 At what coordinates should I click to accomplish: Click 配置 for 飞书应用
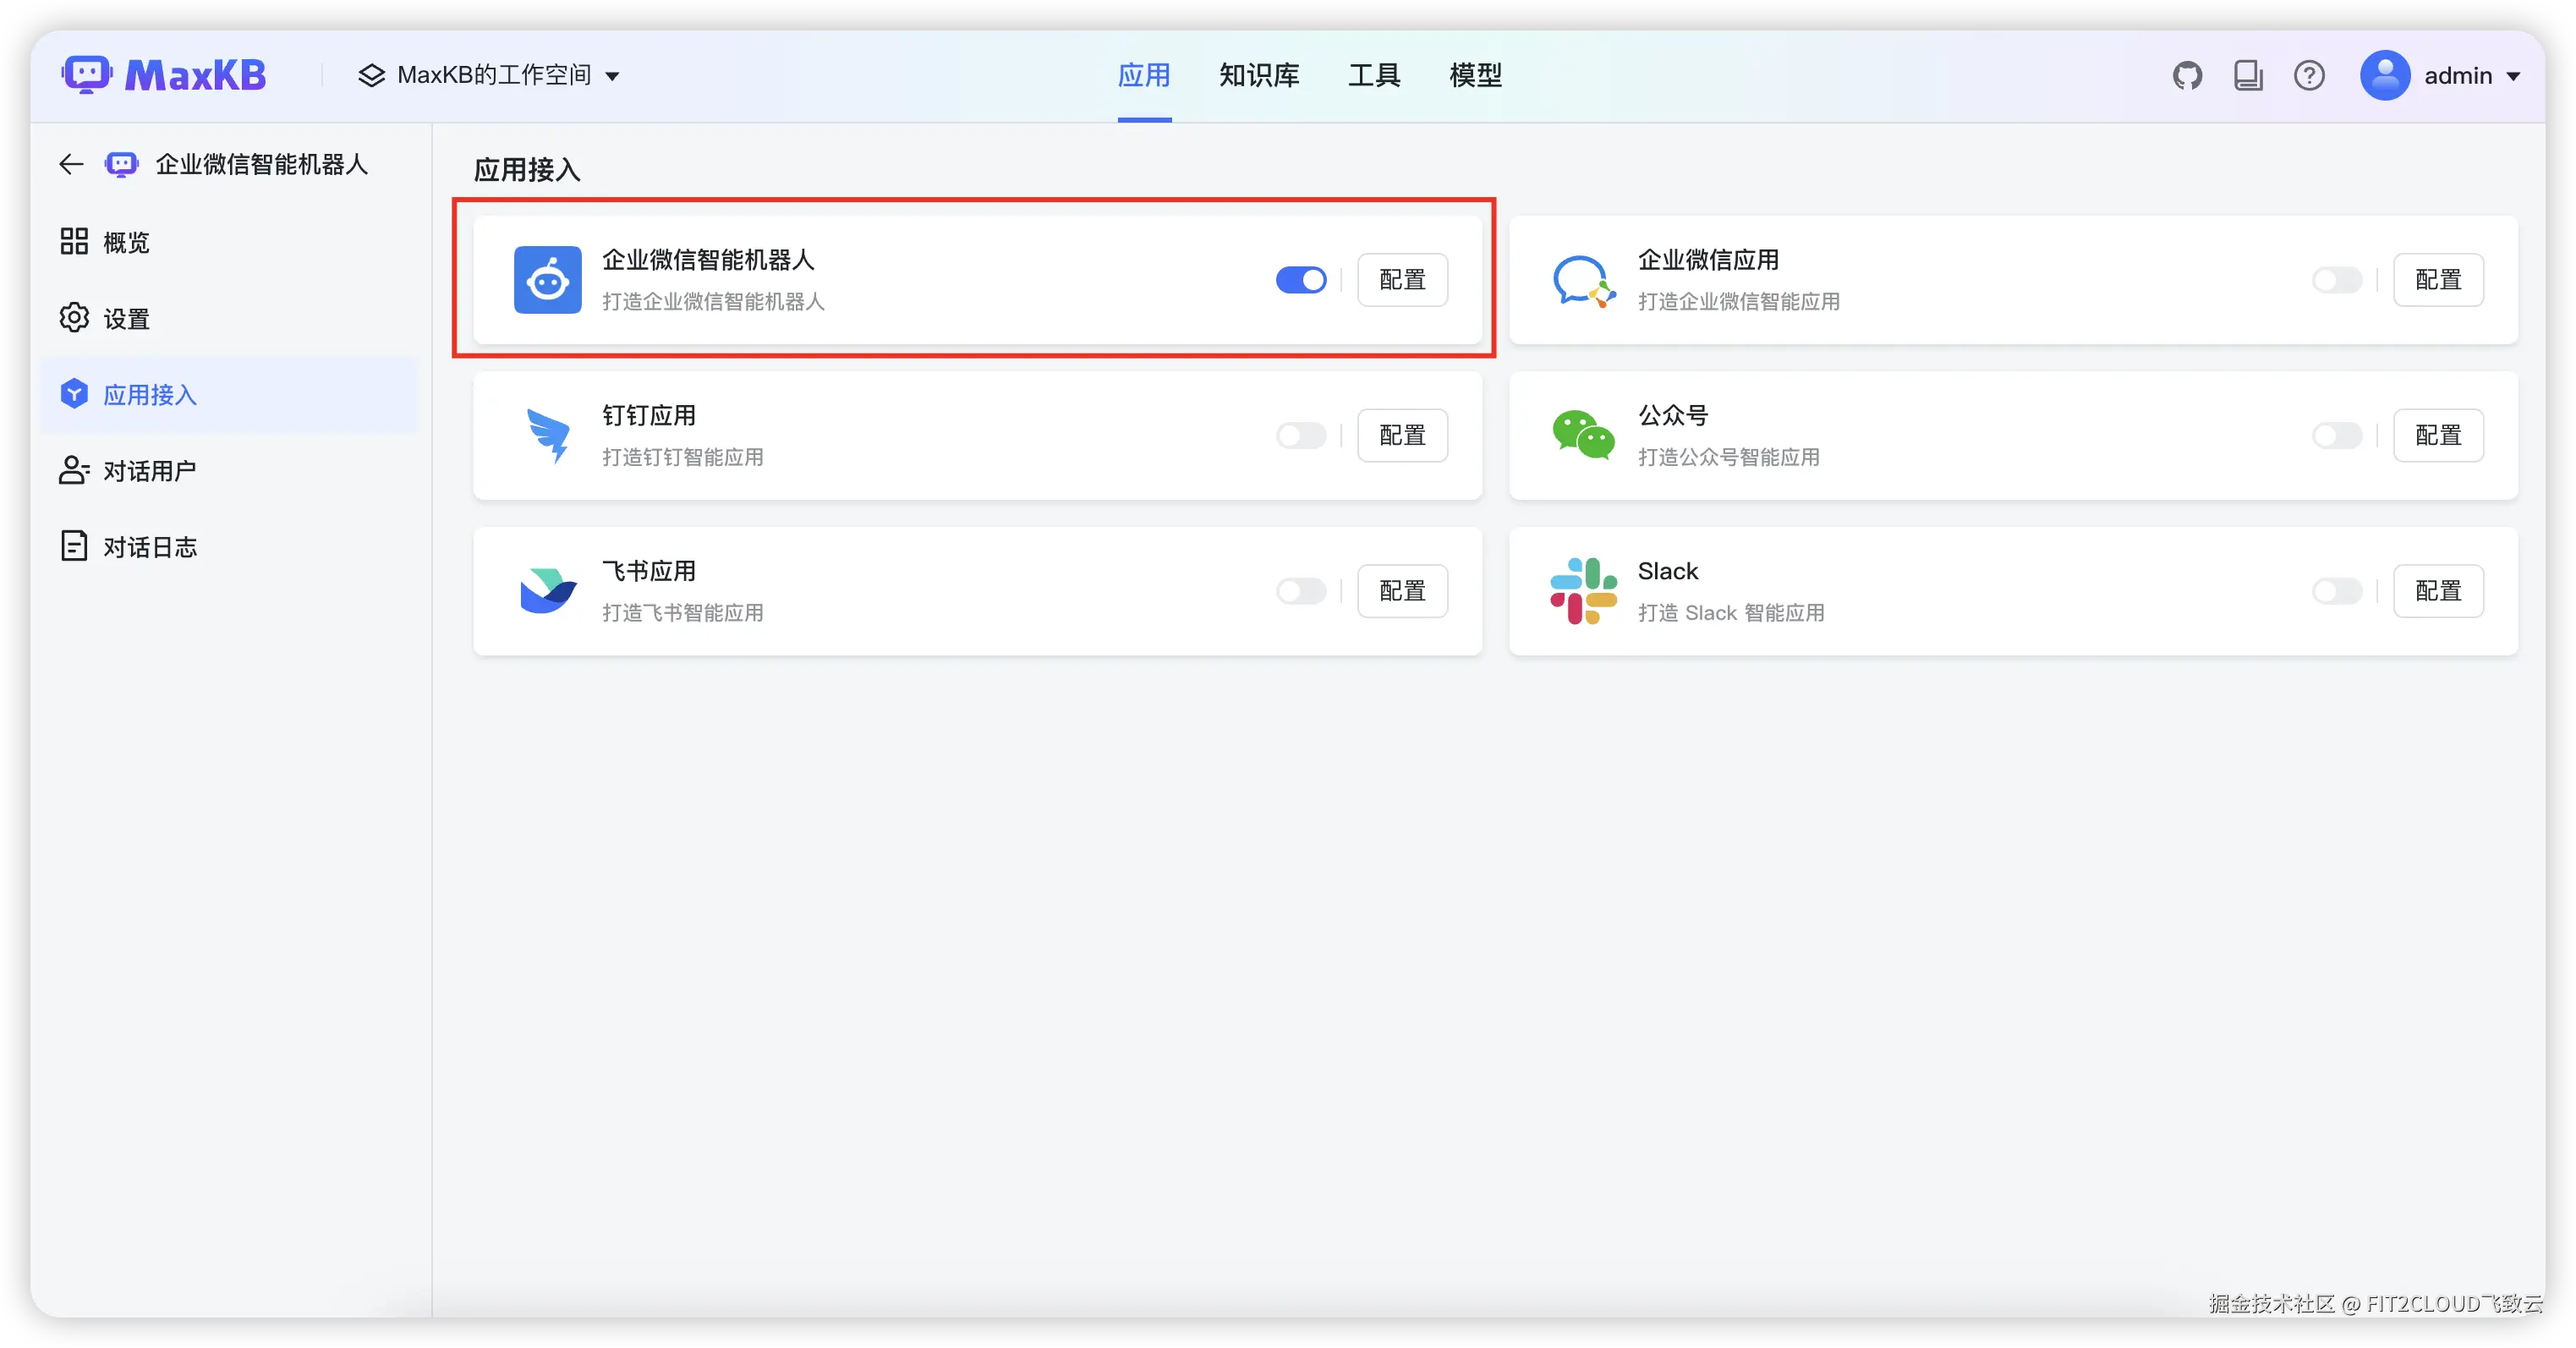[1402, 591]
